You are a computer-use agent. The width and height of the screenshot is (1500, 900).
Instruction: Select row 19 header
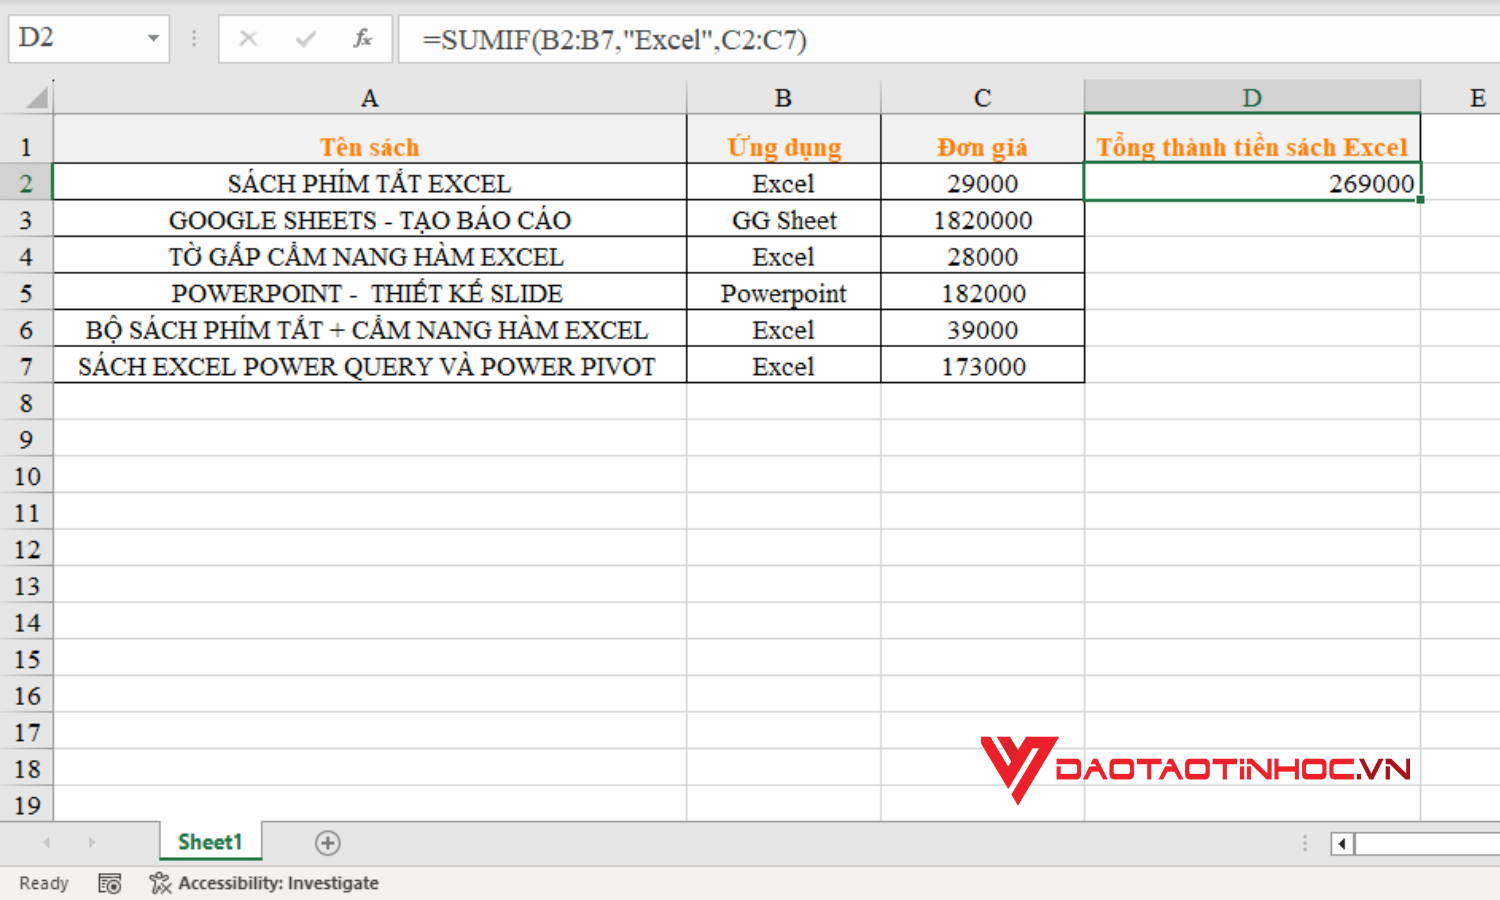26,805
